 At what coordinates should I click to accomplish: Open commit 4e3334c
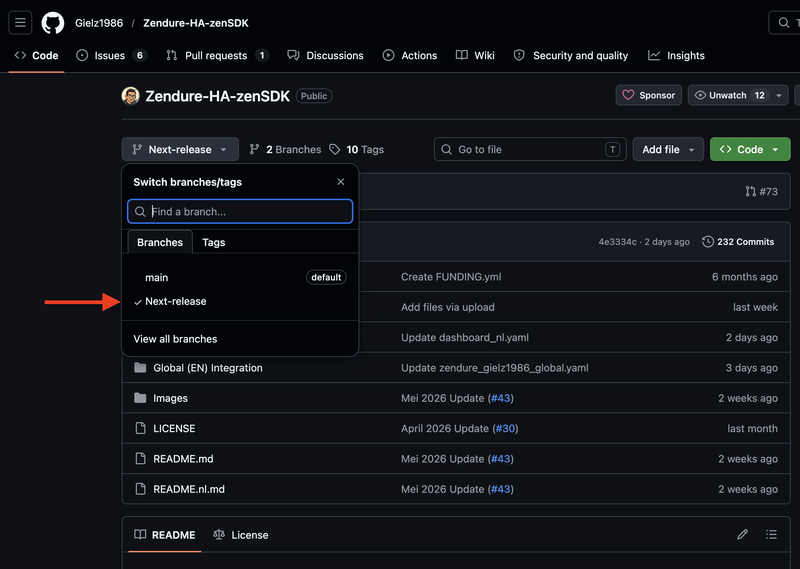pos(617,242)
